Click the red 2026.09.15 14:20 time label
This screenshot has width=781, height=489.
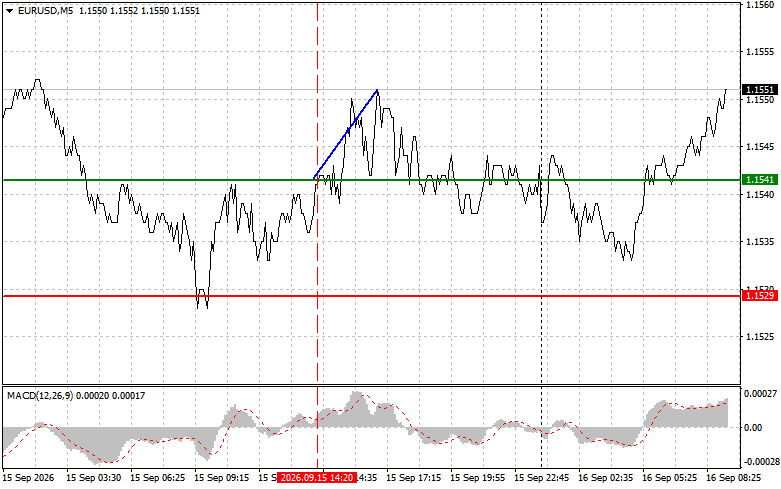tap(317, 478)
